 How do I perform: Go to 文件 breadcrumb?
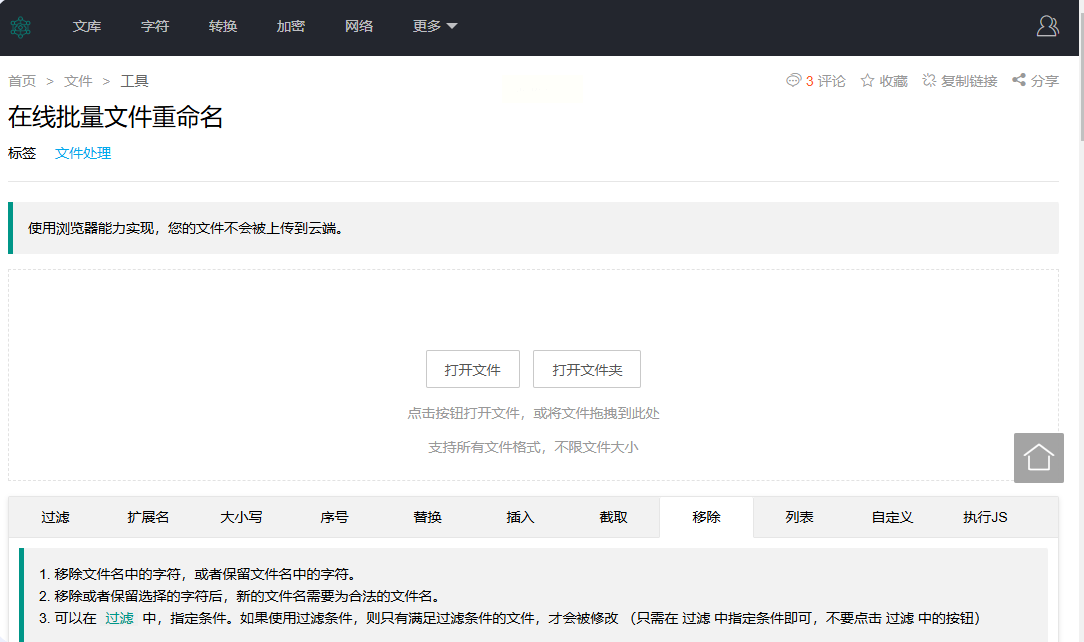click(78, 81)
